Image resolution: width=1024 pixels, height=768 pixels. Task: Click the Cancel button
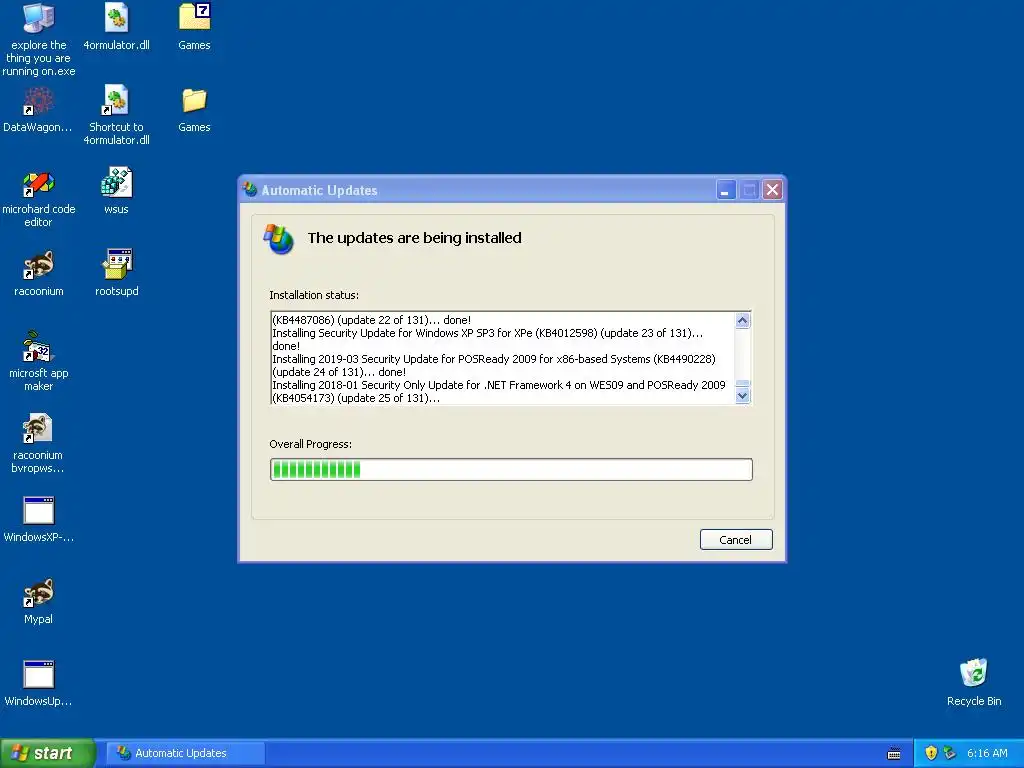click(x=736, y=539)
